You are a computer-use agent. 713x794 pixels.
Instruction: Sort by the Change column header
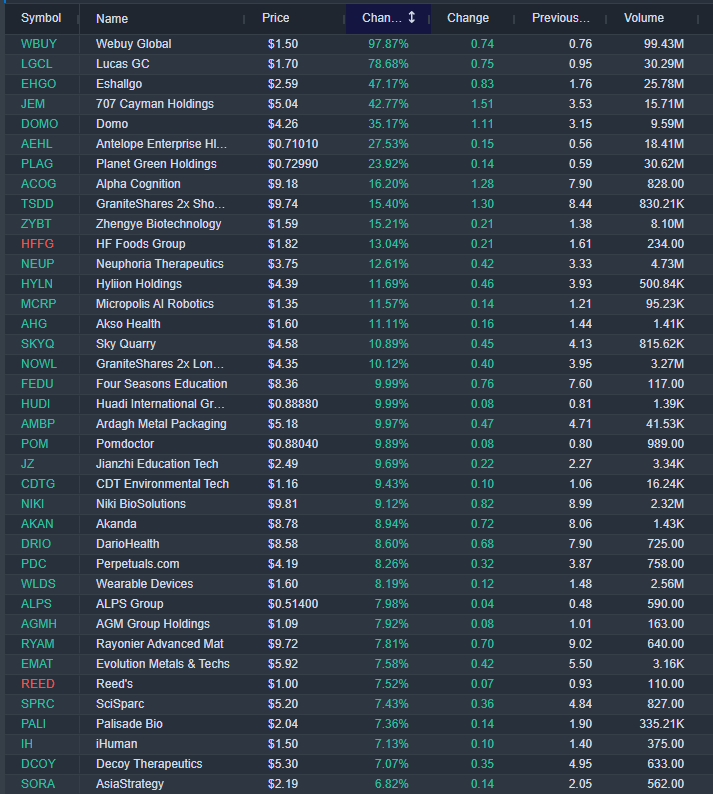tap(468, 18)
